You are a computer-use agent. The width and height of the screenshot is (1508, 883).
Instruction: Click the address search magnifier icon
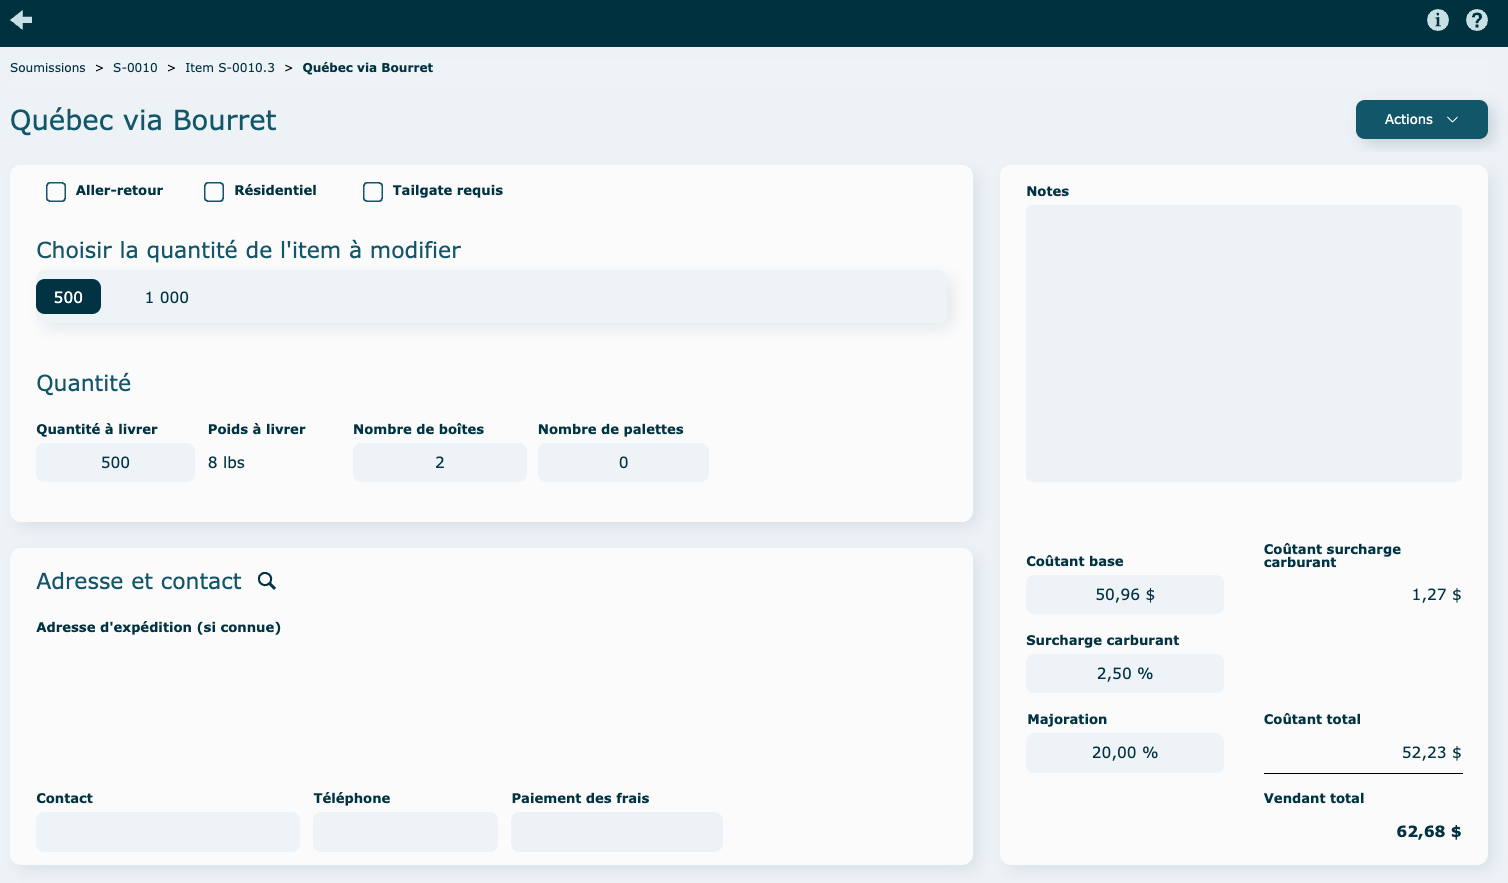pos(267,581)
